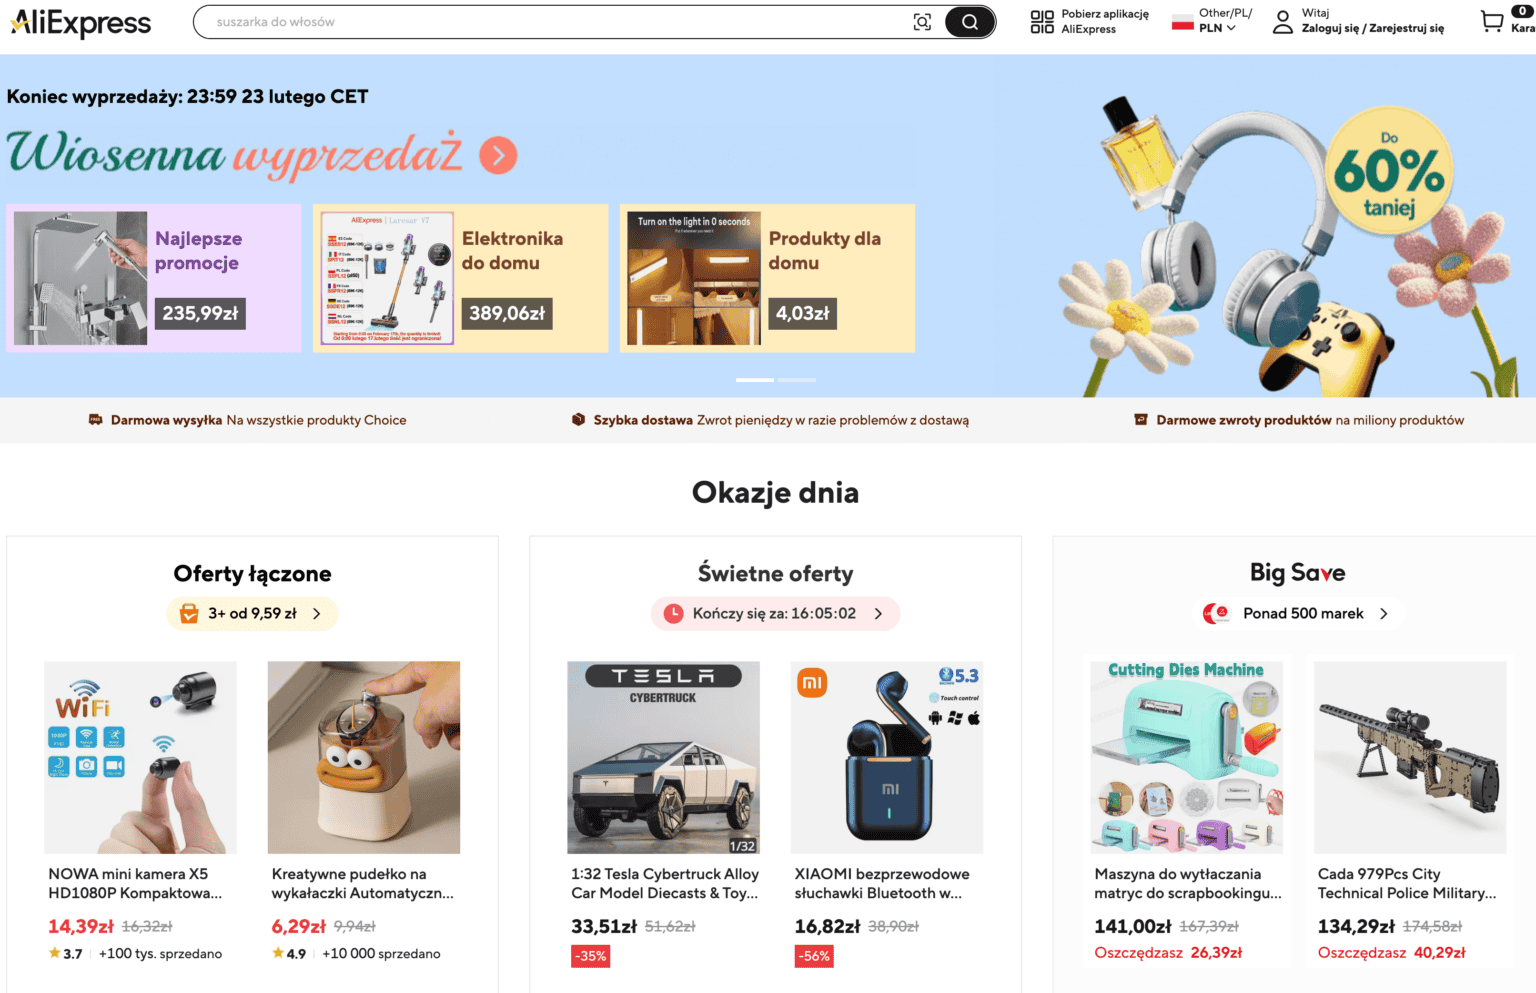Open the Tesla Cybertruck product thumbnail
The image size is (1536, 993).
663,757
